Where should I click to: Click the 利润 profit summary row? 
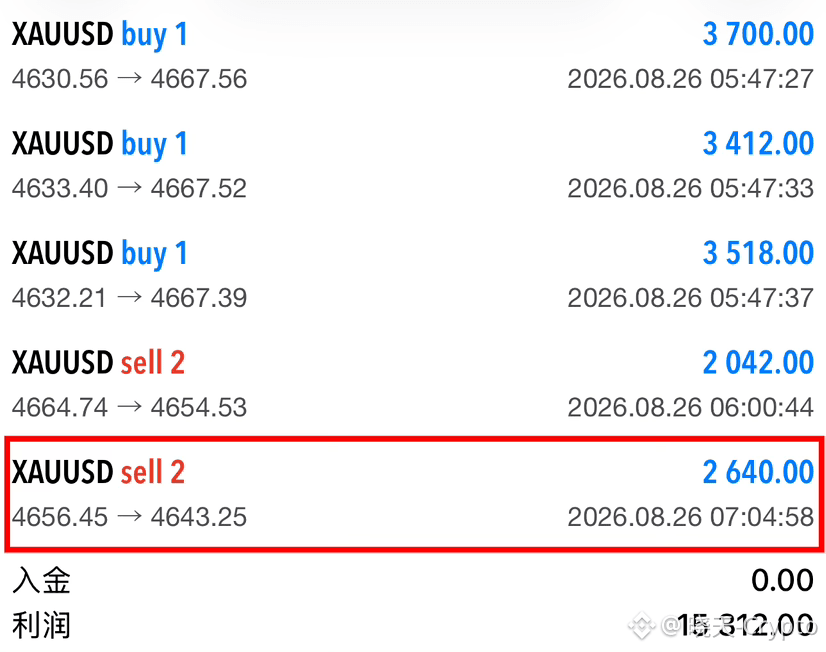pos(413,625)
